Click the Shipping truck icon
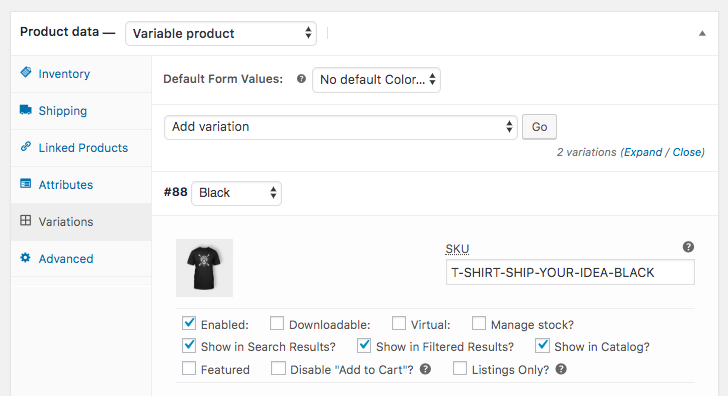 tap(26, 110)
